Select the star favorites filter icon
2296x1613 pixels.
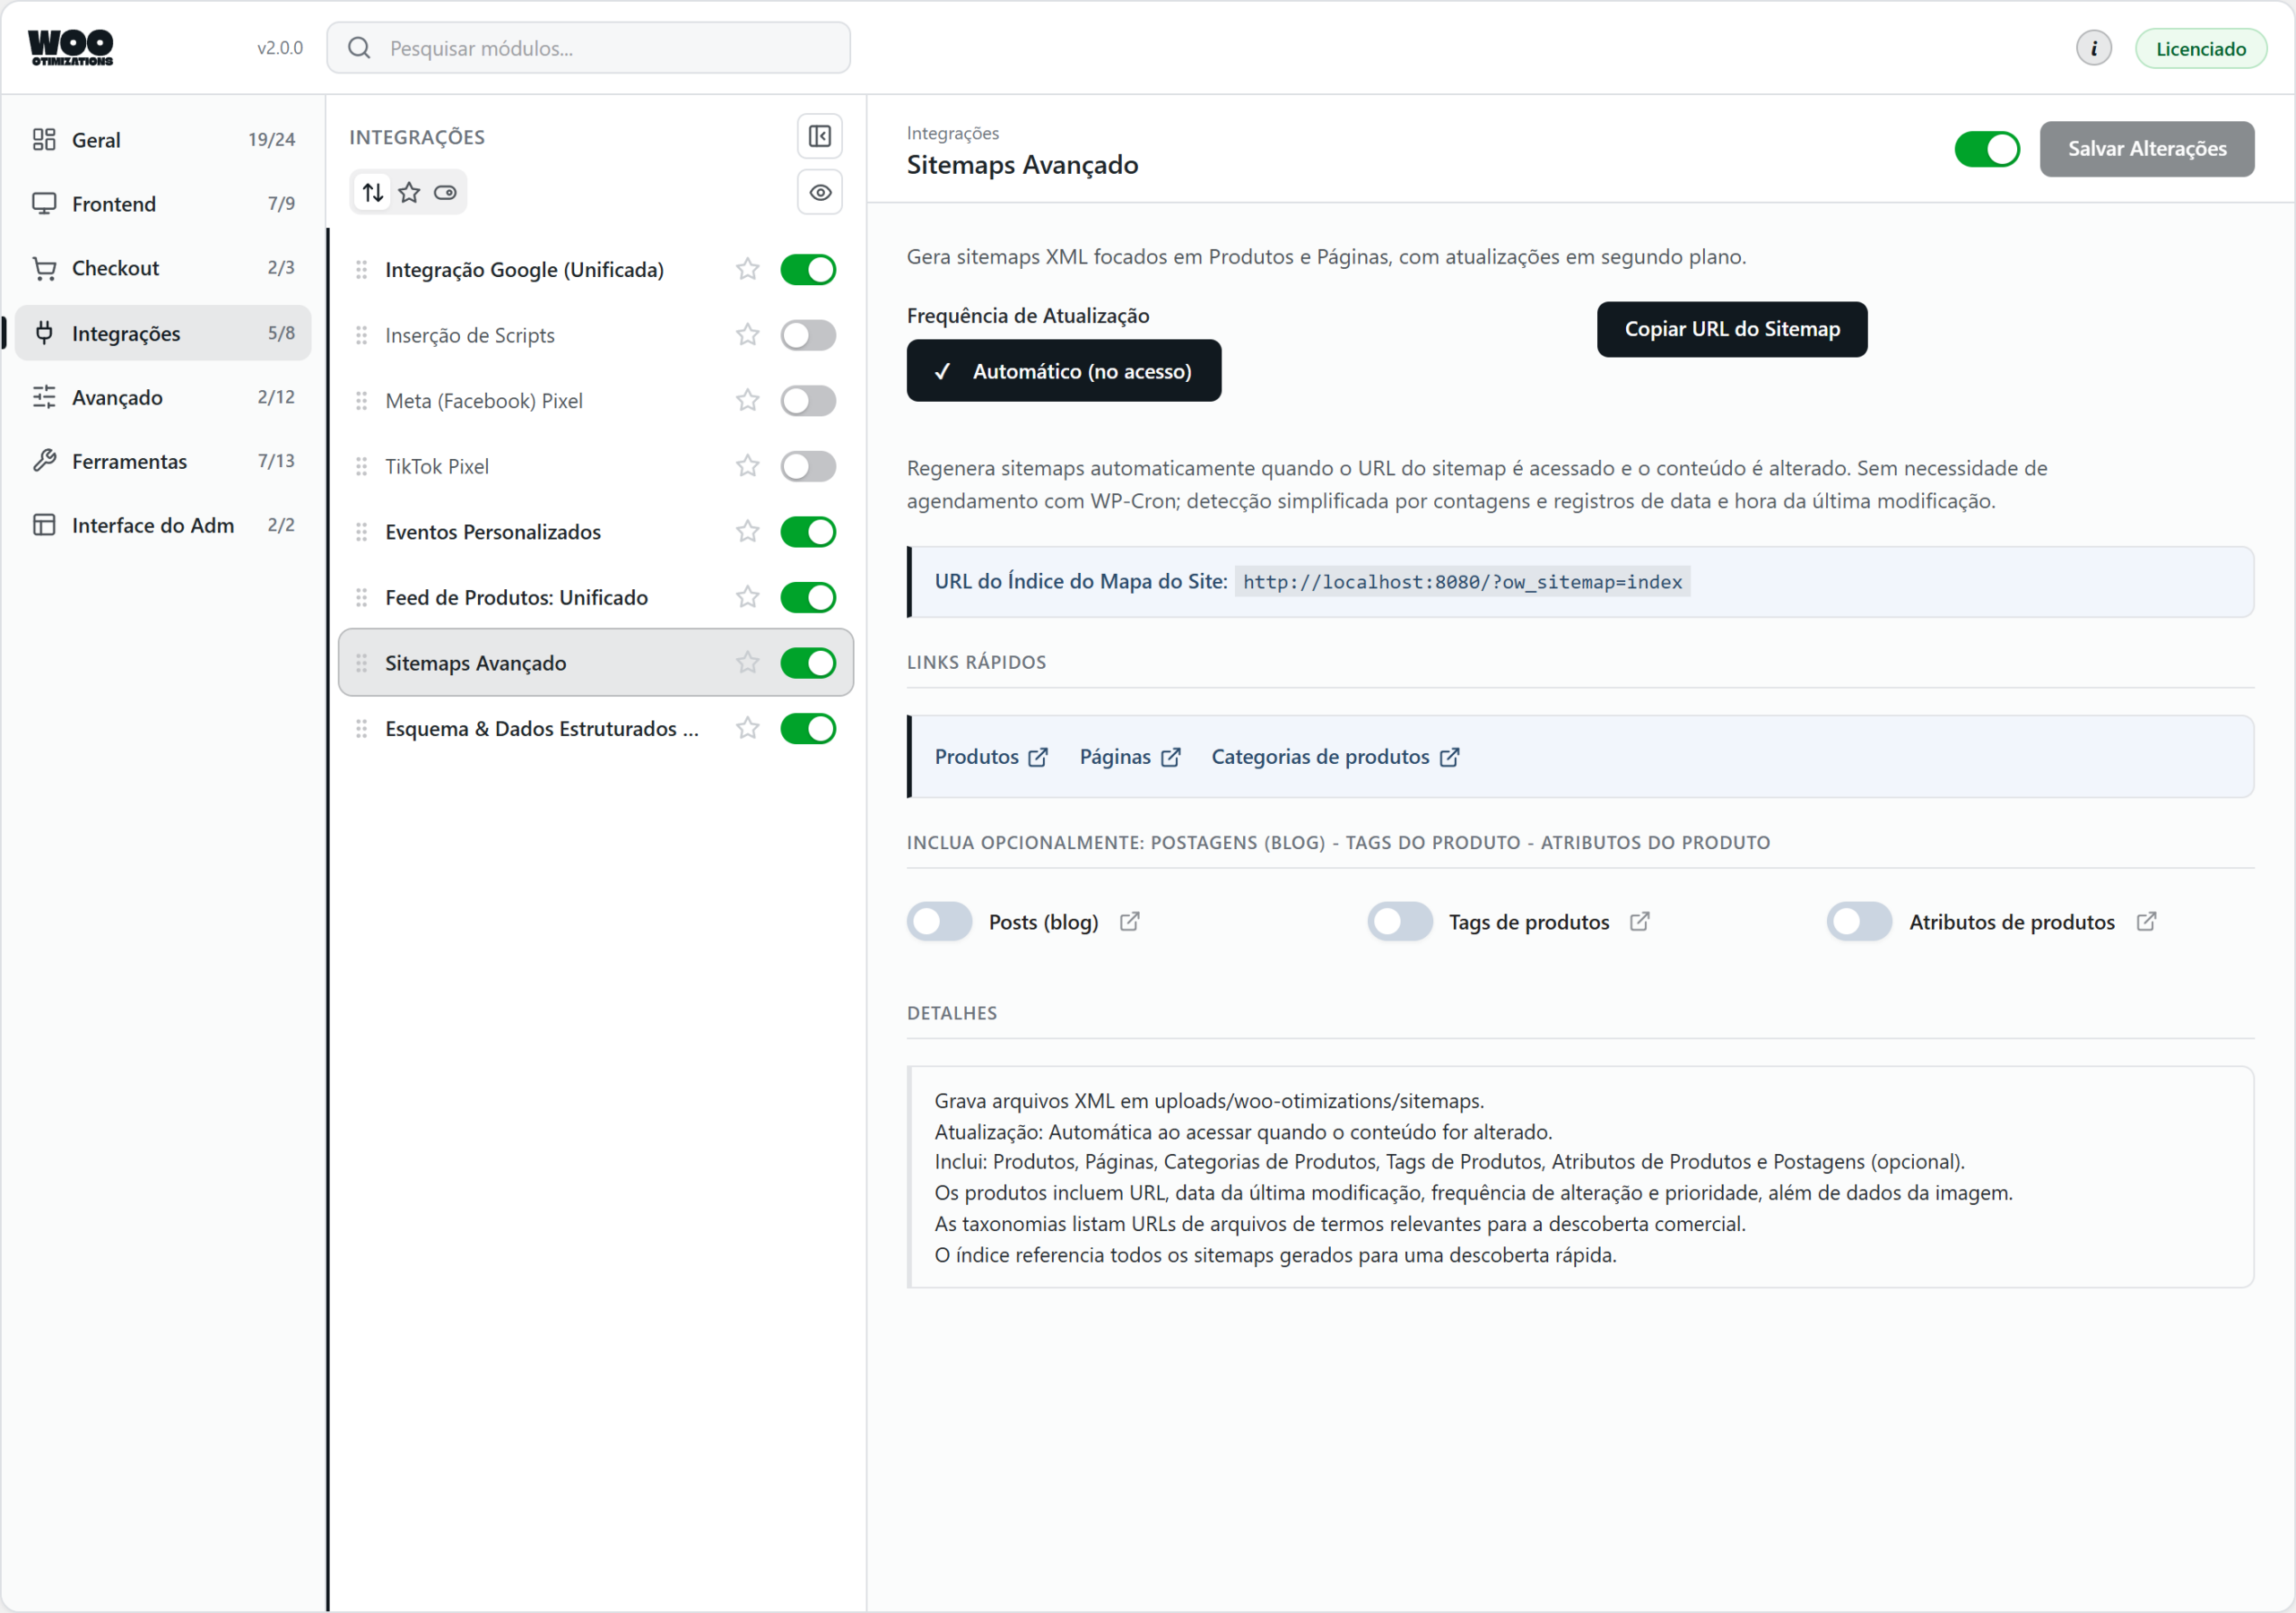tap(409, 192)
